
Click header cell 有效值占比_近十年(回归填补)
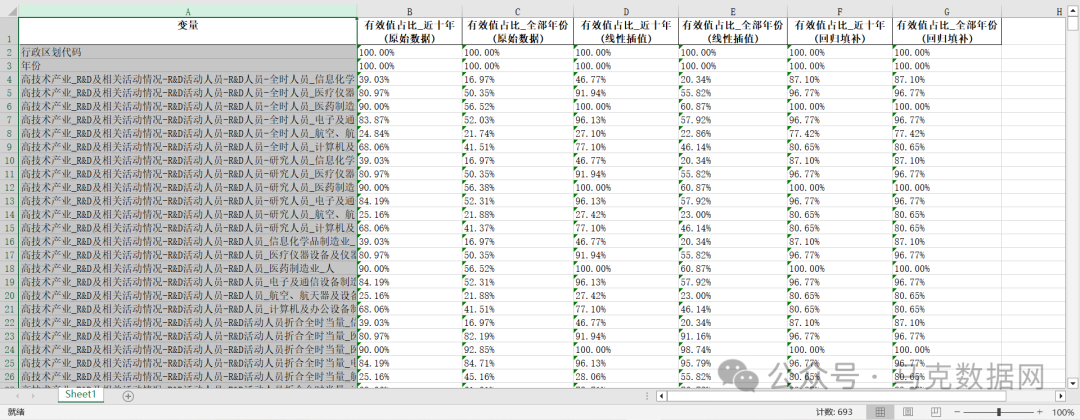[840, 31]
